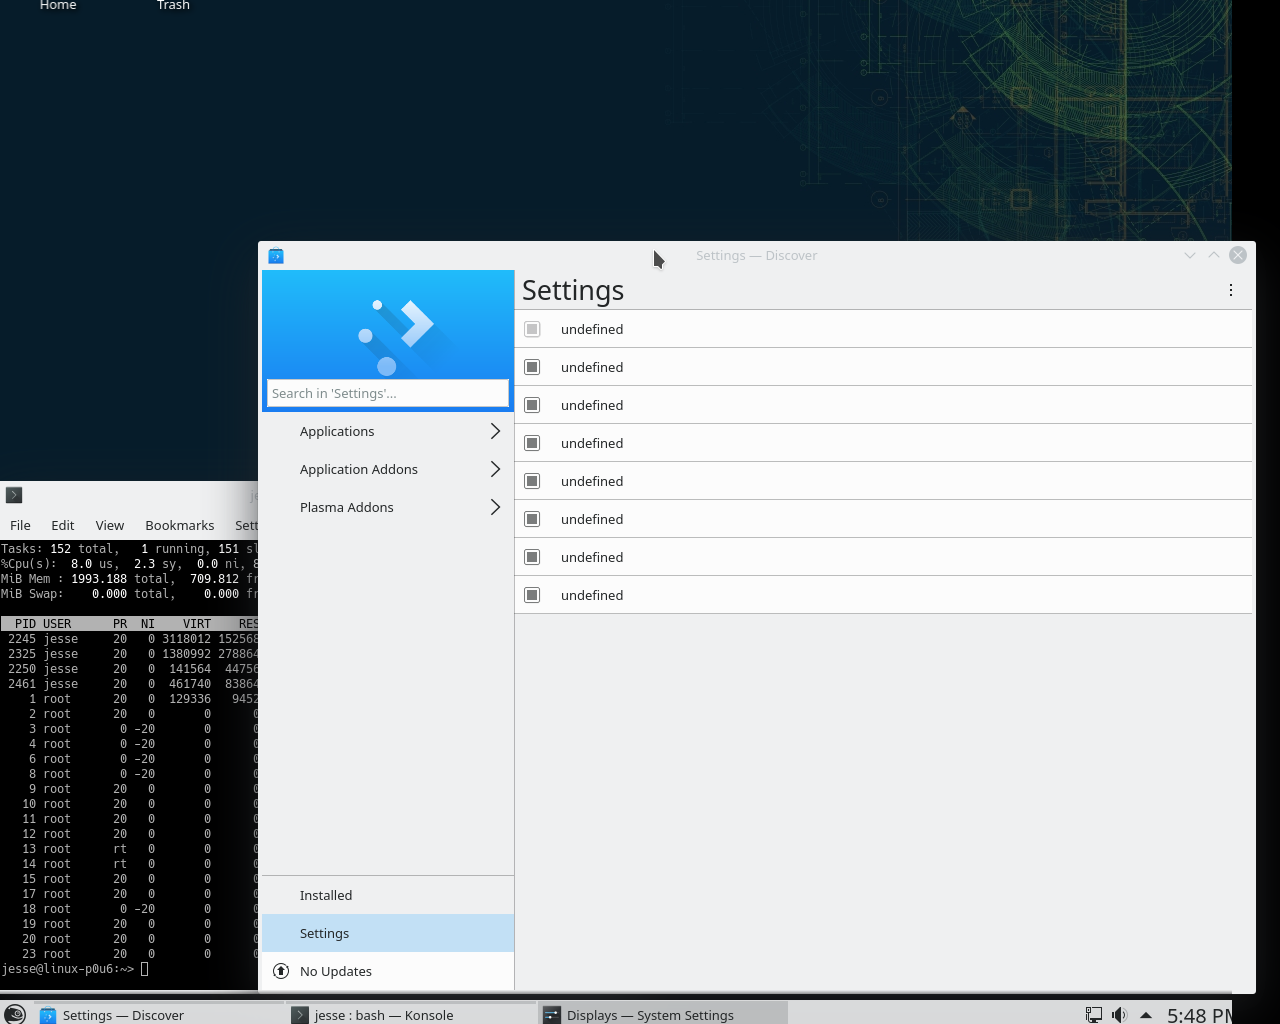Screen dimensions: 1280x1024
Task: Close the Discover window
Action: [x=1238, y=255]
